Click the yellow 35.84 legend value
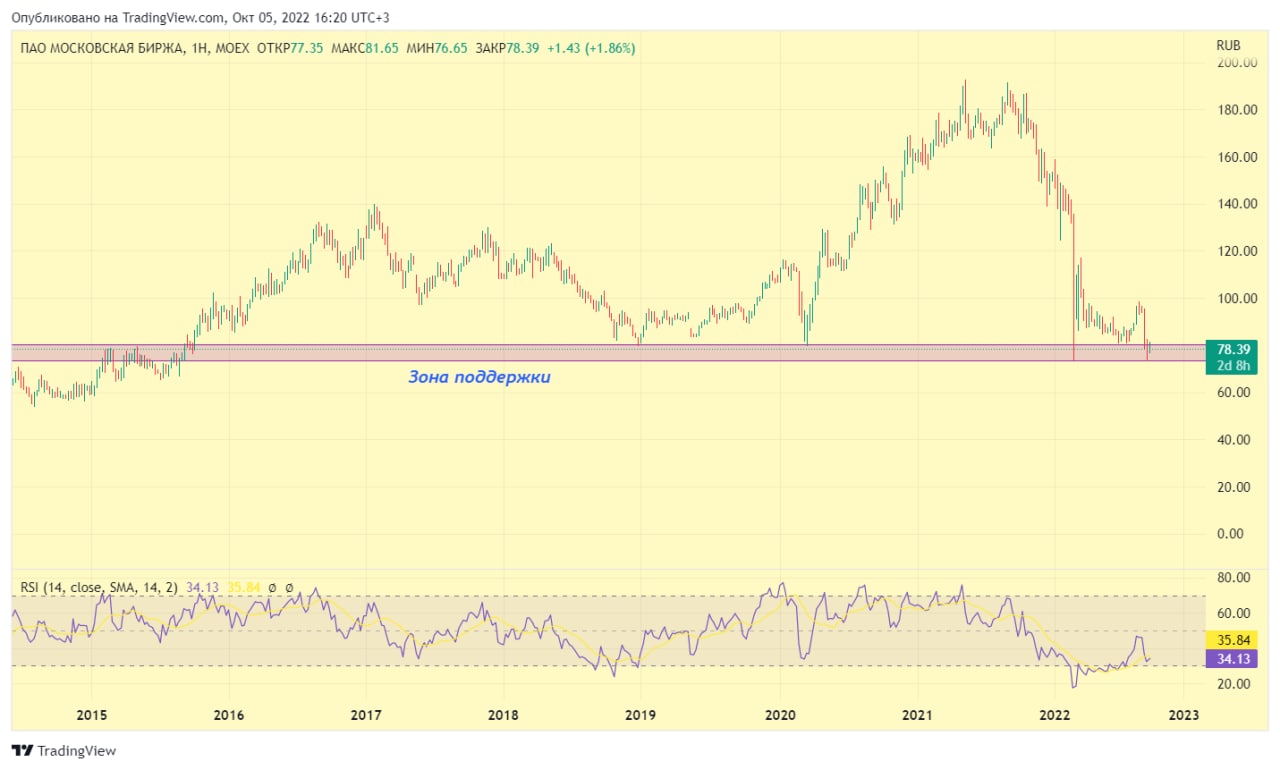This screenshot has width=1280, height=770. (245, 588)
